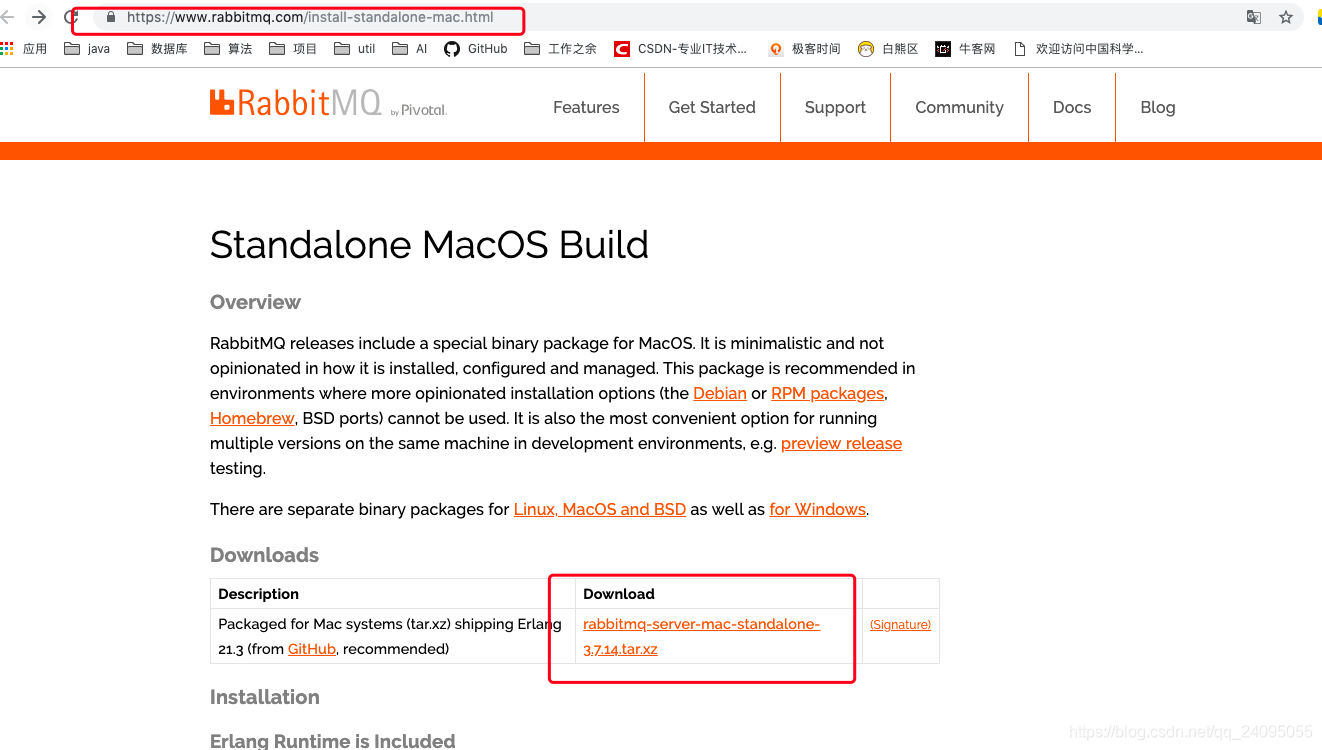Open the Support nav menu

835,107
